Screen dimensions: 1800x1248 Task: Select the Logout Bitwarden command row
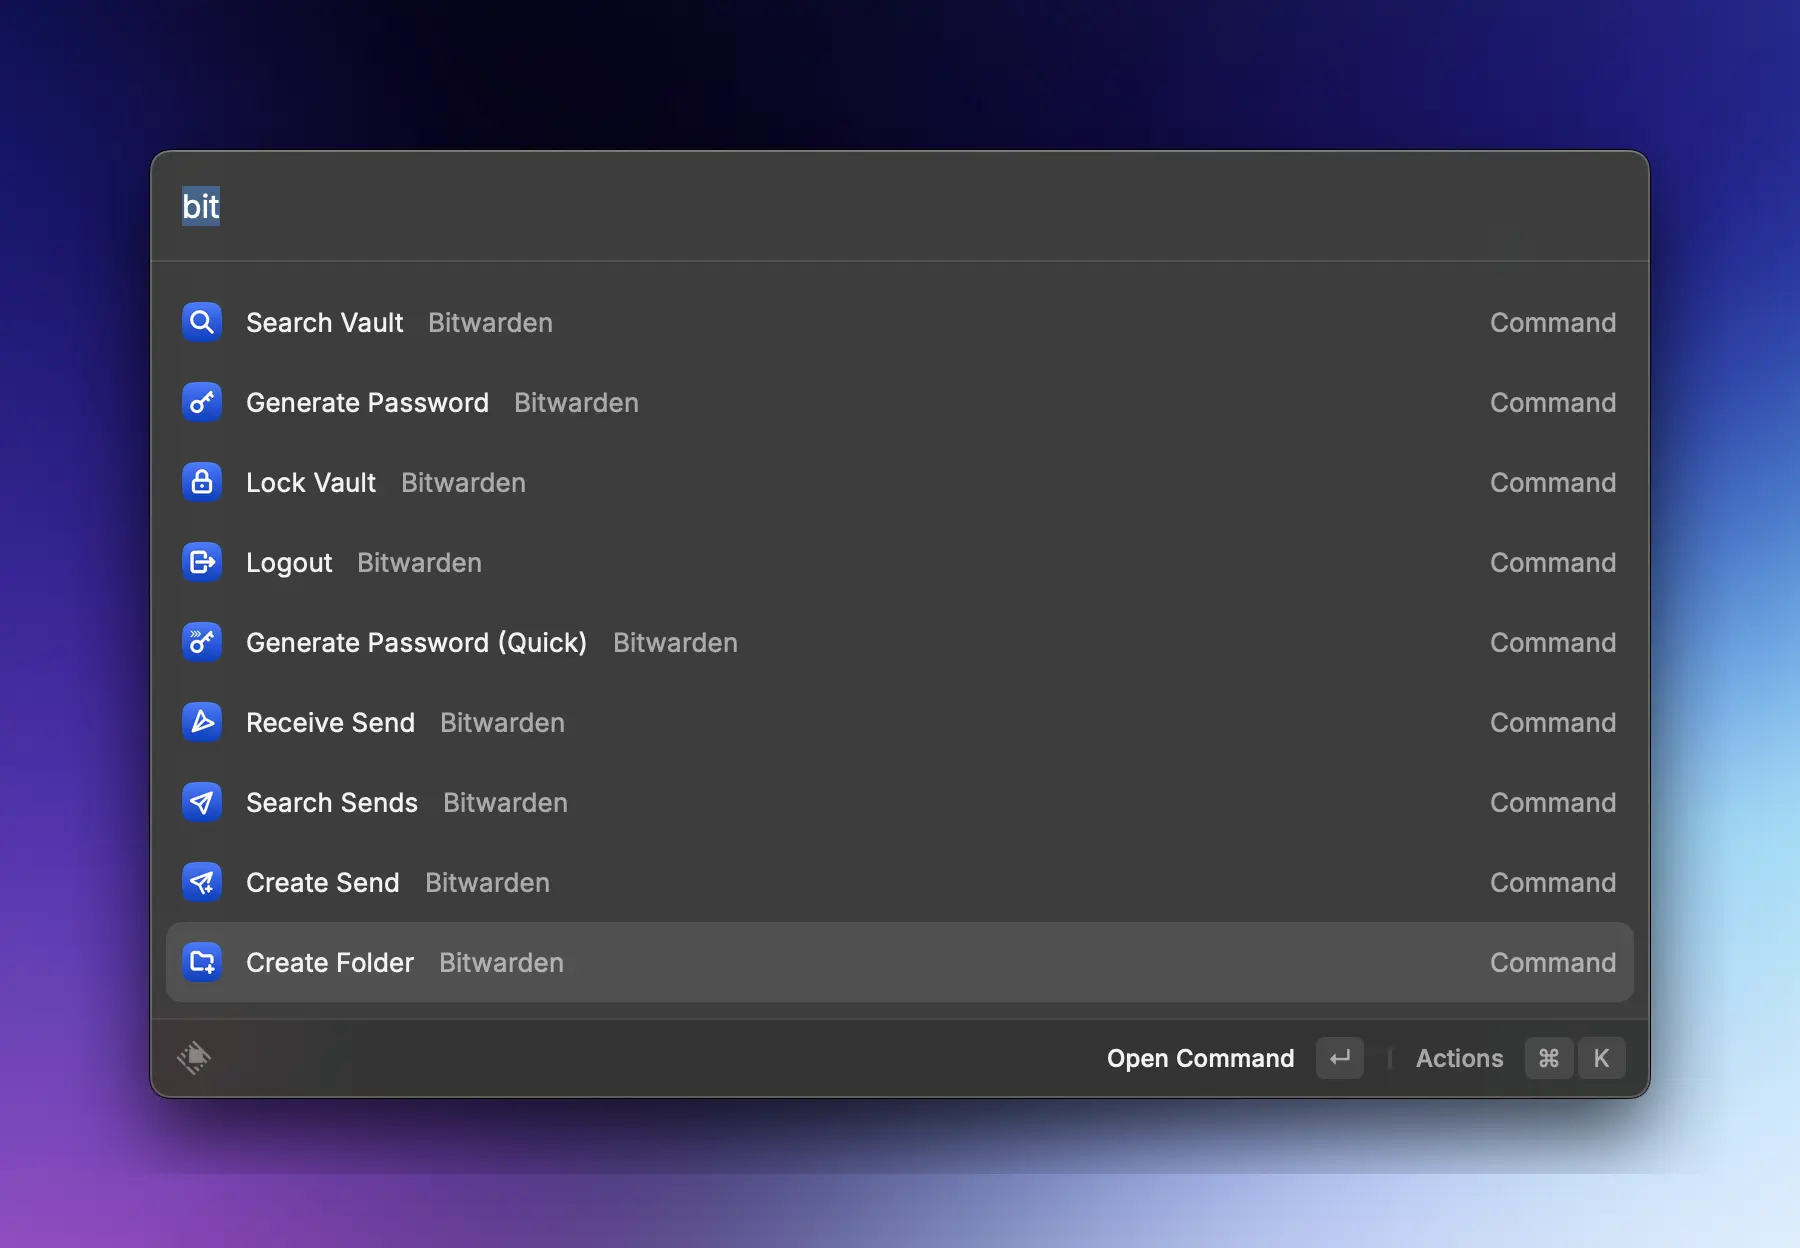pyautogui.click(x=700, y=562)
